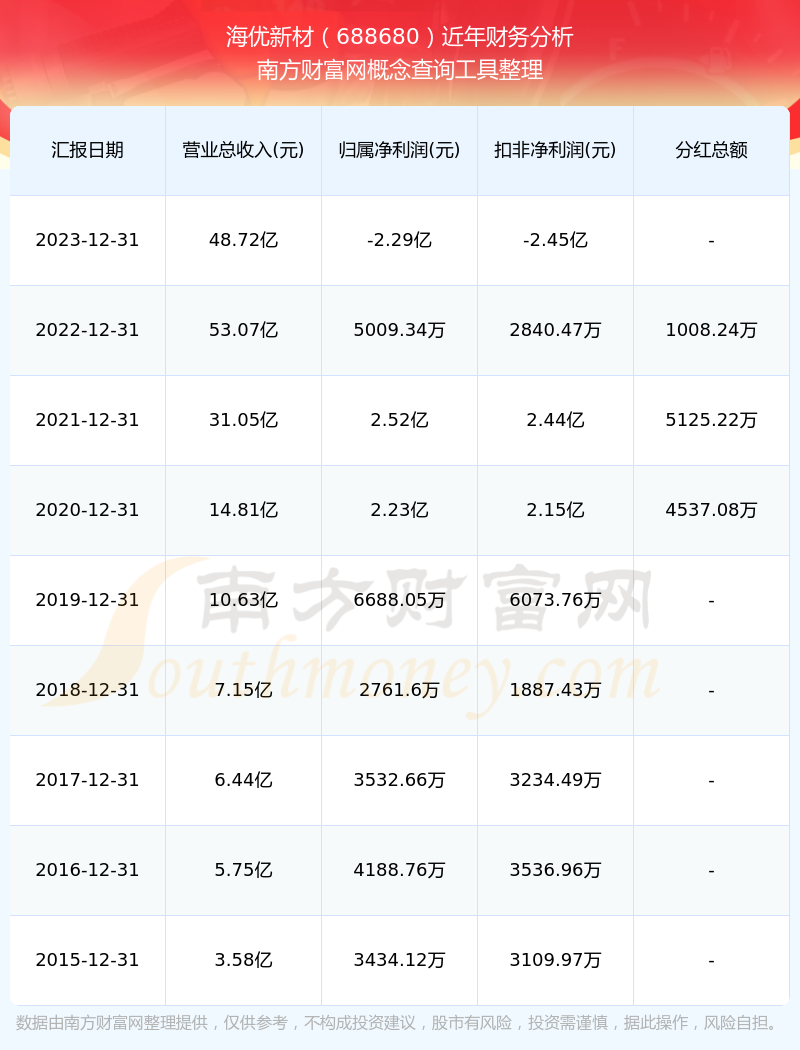This screenshot has width=800, height=1050.
Task: Click the 扣非净利润(元) column header
Action: pyautogui.click(x=556, y=150)
